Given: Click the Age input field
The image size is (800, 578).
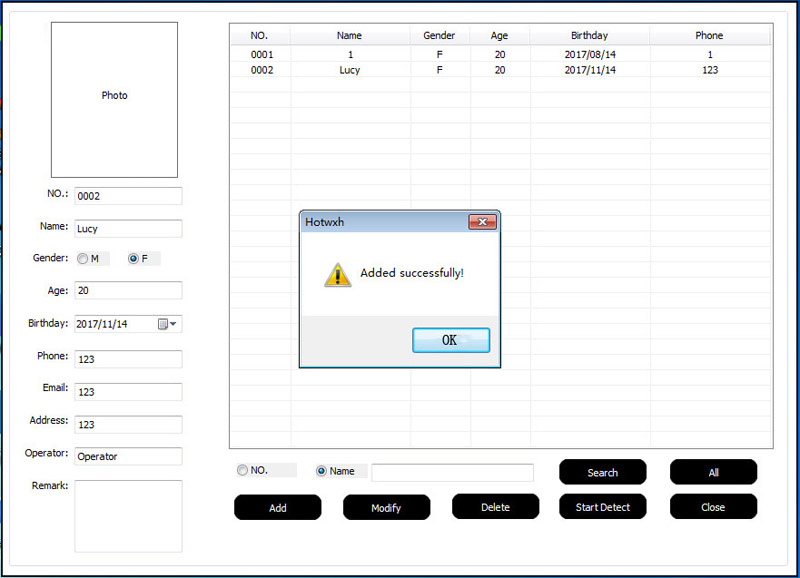Looking at the screenshot, I should coord(128,290).
